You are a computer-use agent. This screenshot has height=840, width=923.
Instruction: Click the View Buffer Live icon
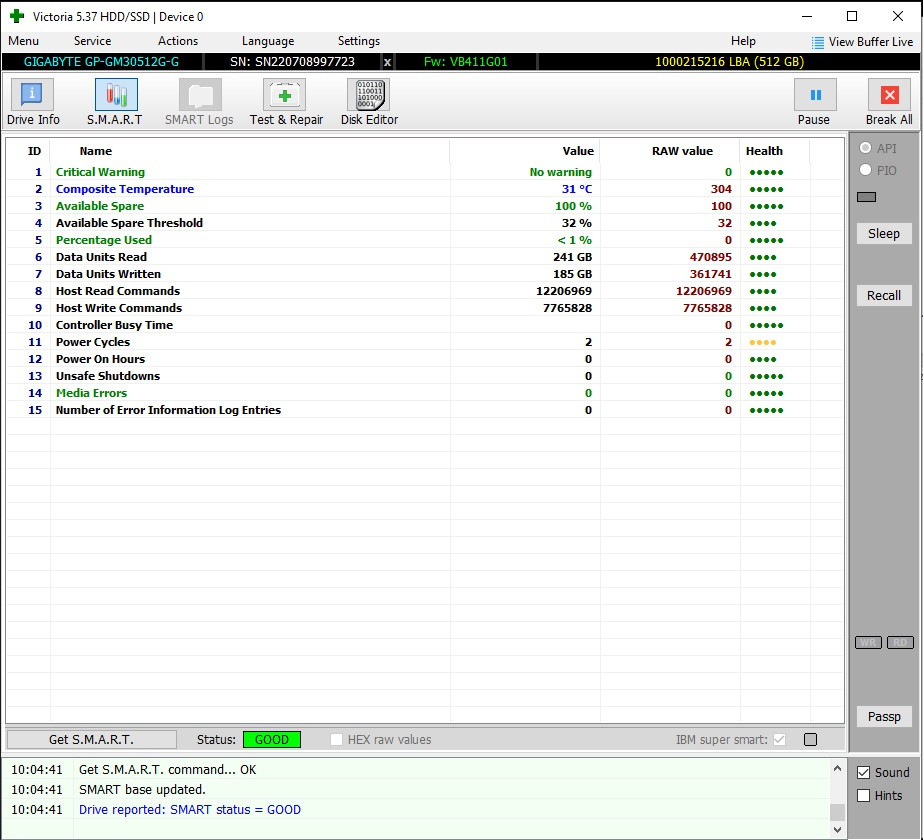coord(818,42)
